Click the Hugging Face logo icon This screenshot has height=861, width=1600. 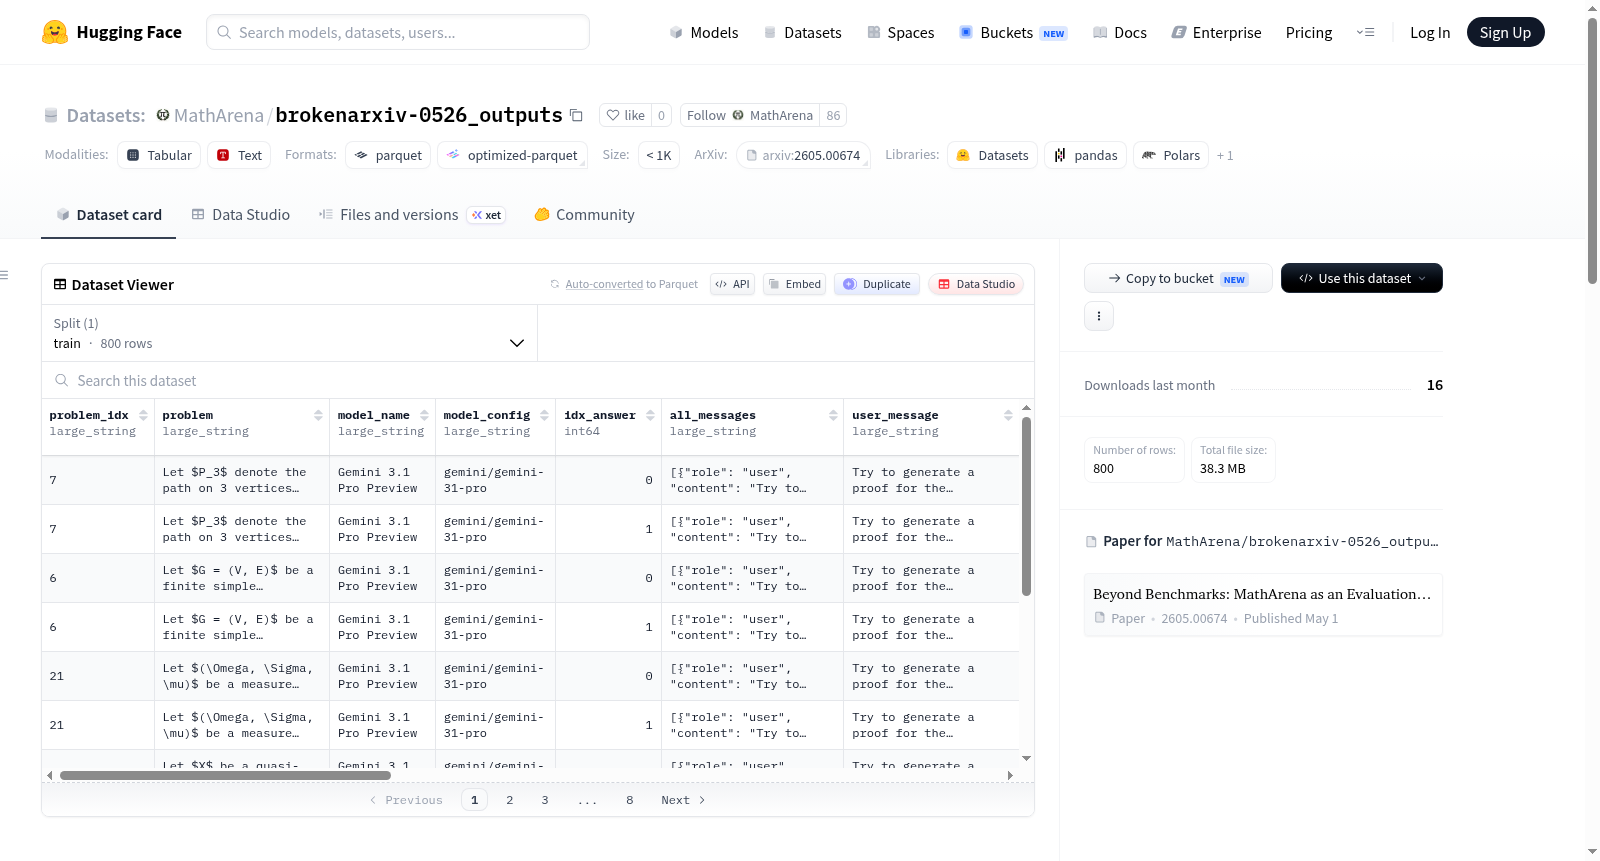(x=55, y=32)
